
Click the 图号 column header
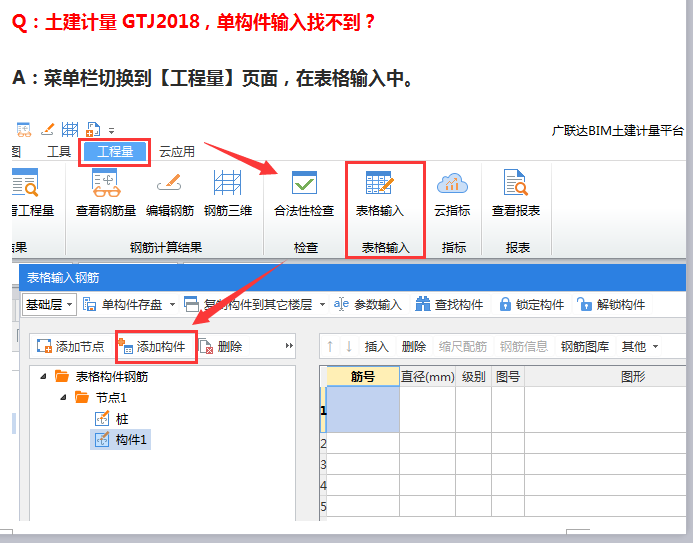508,376
